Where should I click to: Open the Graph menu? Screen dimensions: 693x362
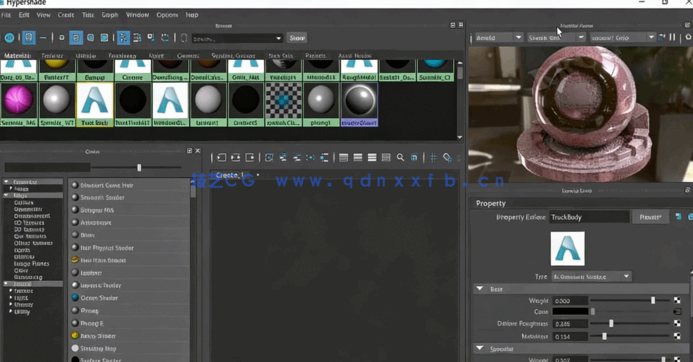click(x=110, y=15)
